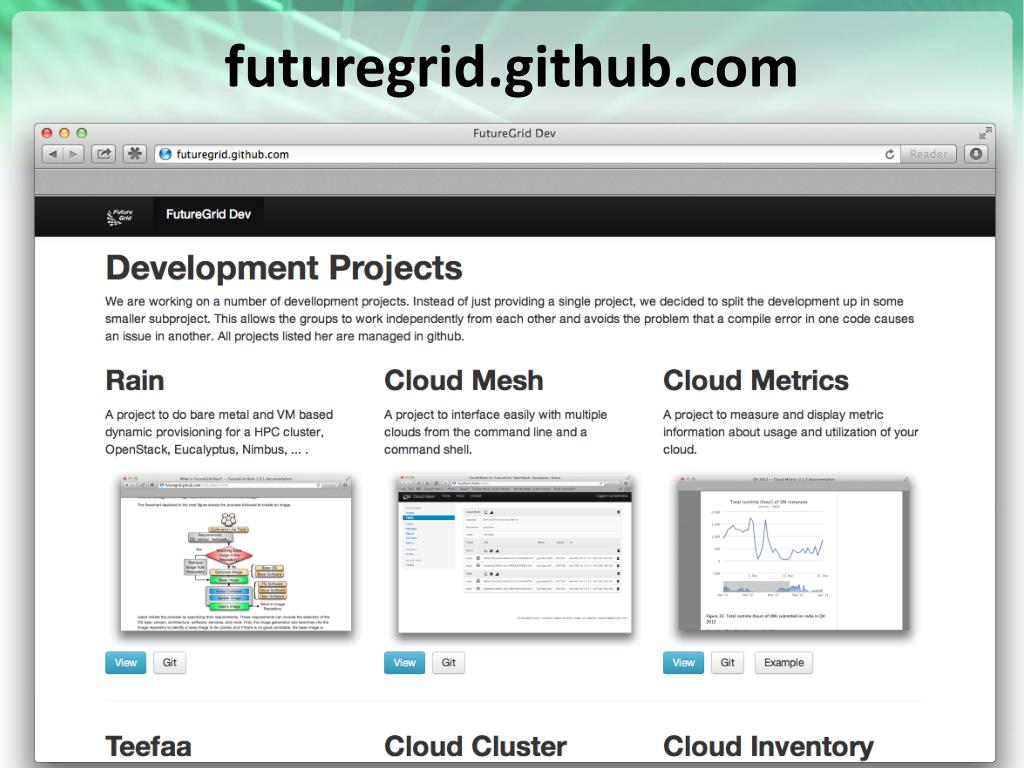This screenshot has width=1024, height=768.
Task: Click the extension asterisk icon in toolbar
Action: click(135, 154)
